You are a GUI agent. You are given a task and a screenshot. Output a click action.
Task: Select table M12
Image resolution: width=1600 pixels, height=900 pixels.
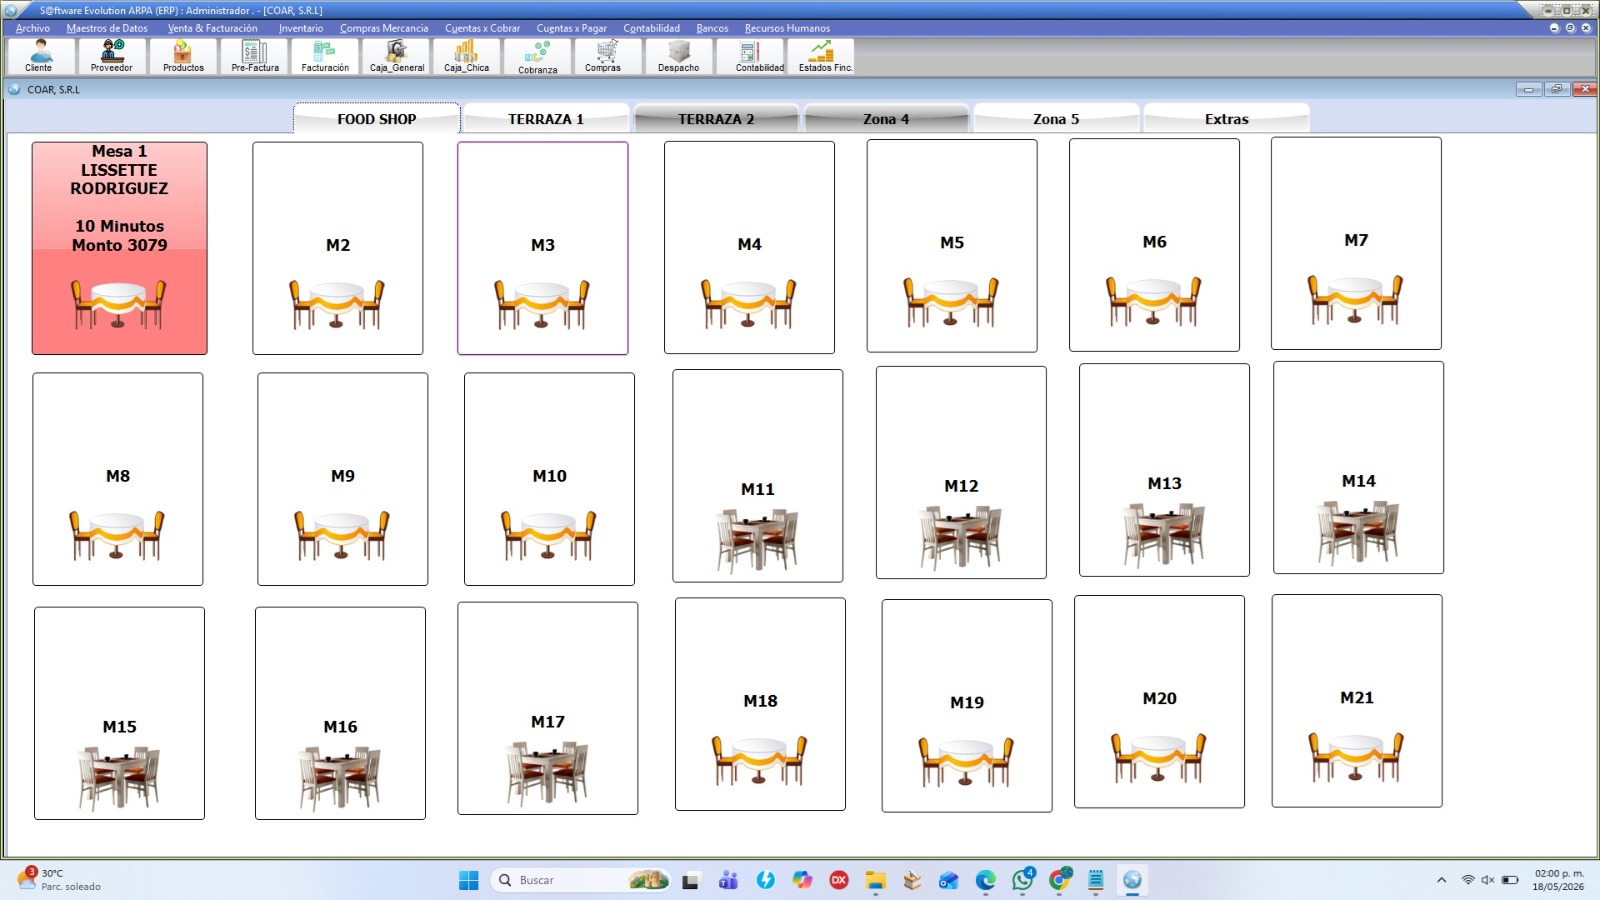pyautogui.click(x=961, y=472)
